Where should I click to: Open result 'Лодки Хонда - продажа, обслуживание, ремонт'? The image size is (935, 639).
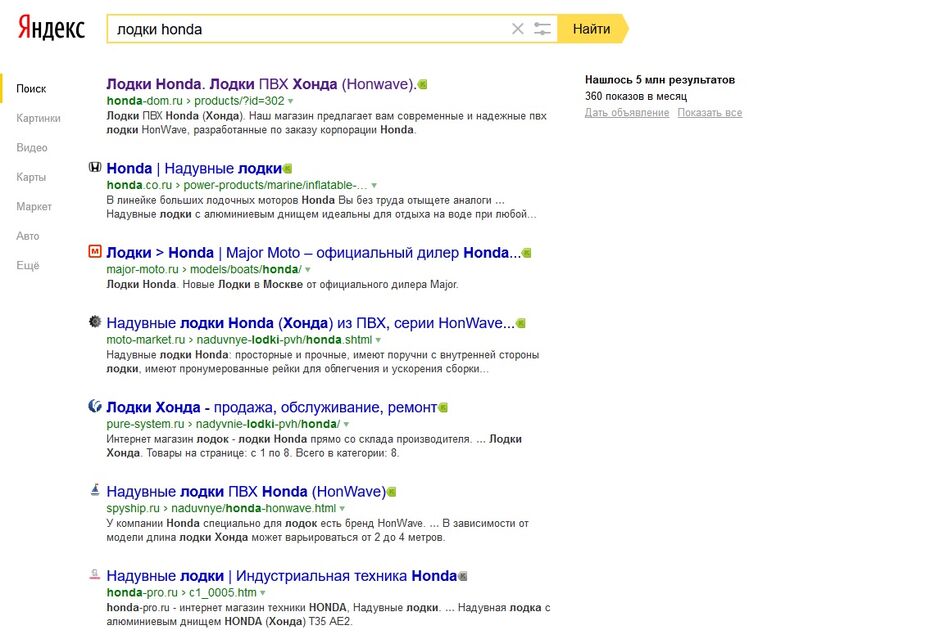click(272, 407)
